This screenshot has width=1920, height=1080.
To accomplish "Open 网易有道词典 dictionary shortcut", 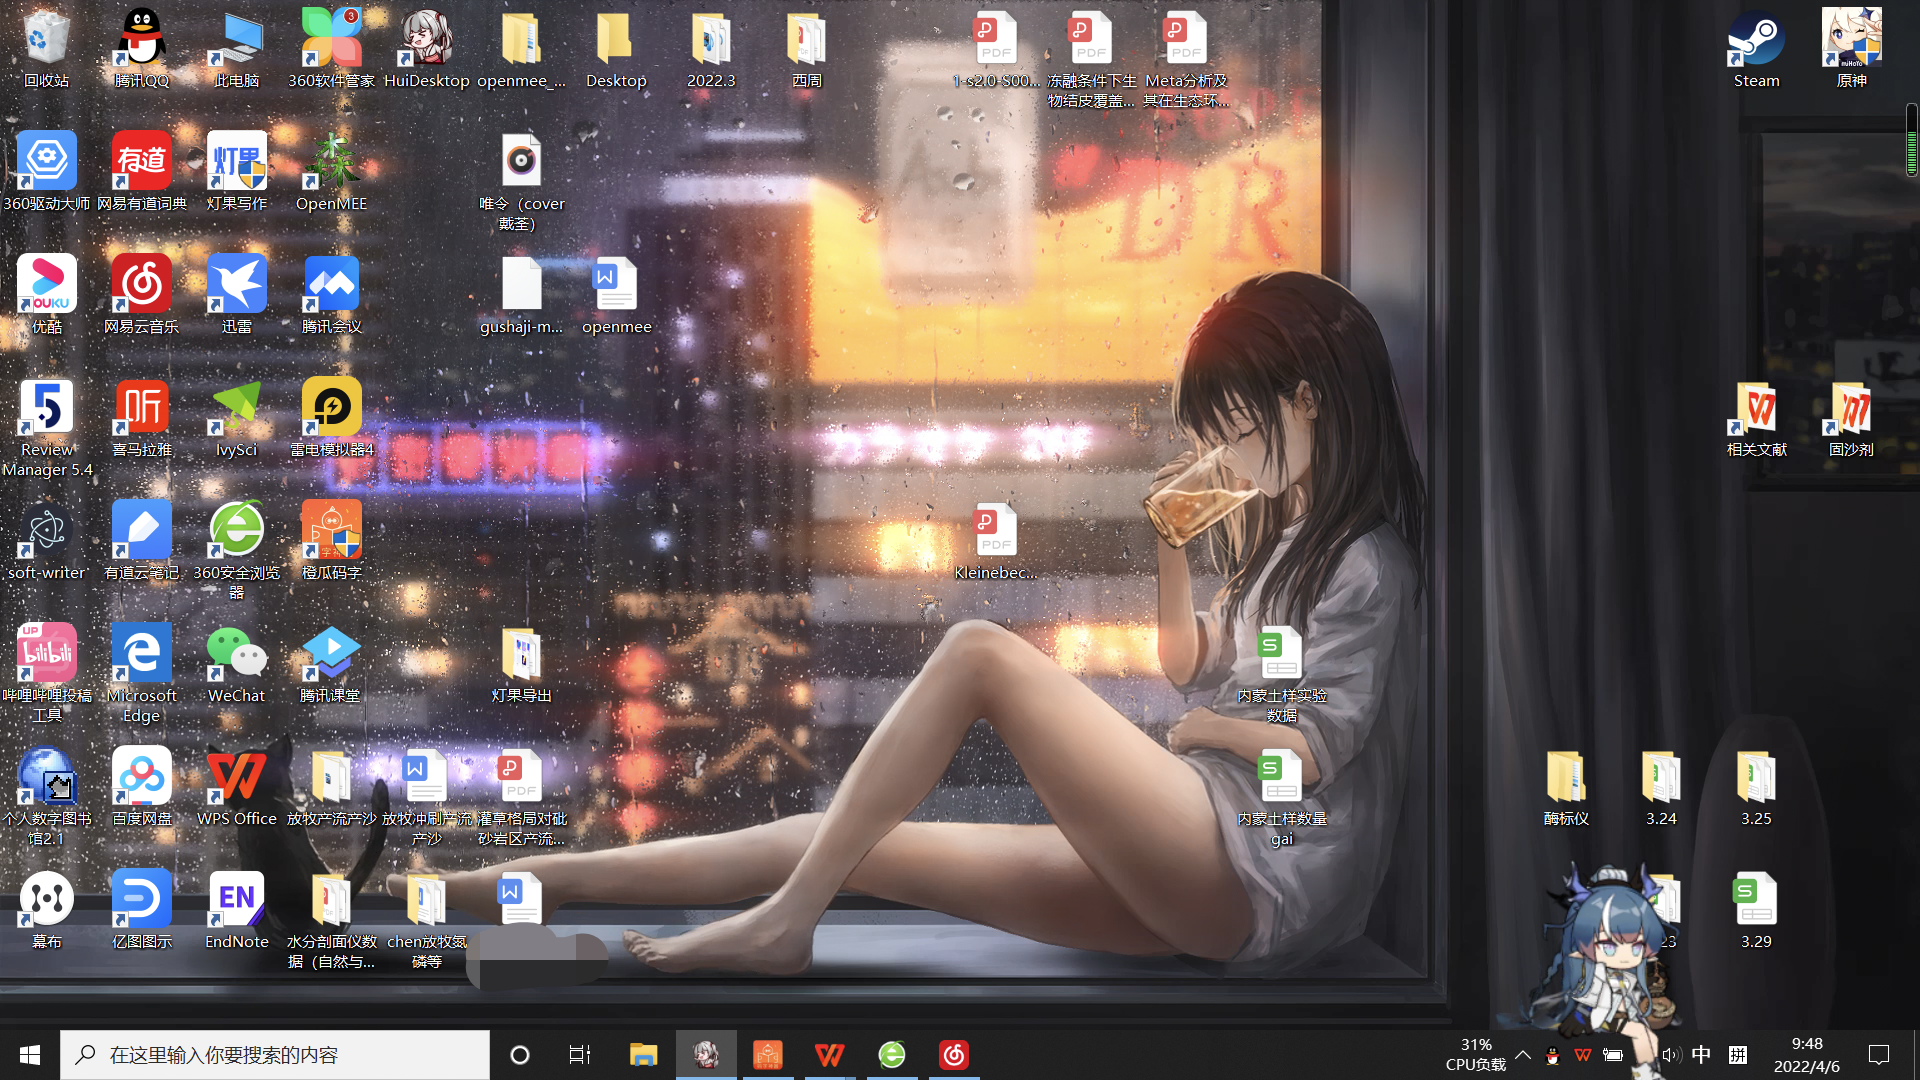I will pyautogui.click(x=141, y=172).
